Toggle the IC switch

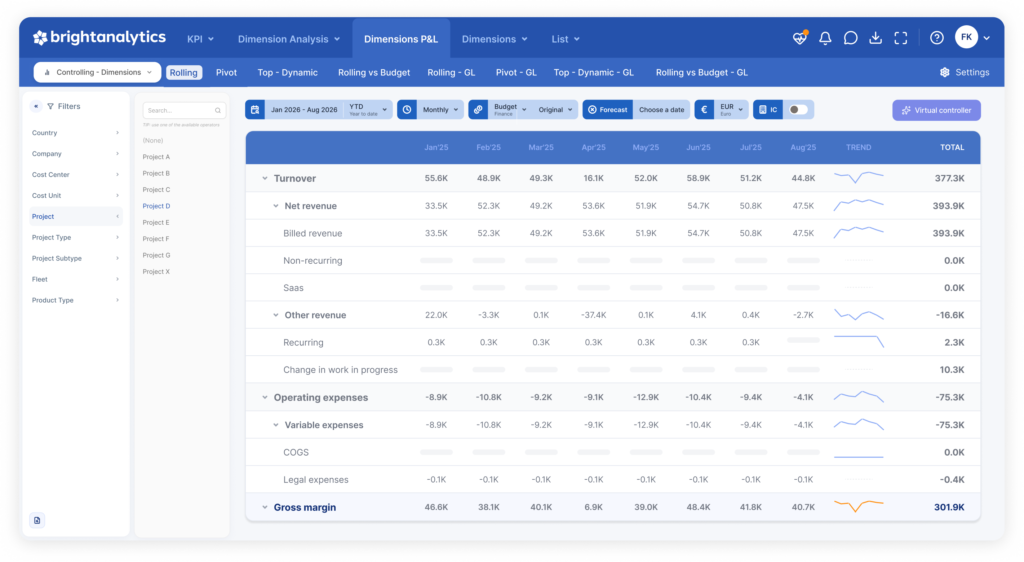pos(798,110)
